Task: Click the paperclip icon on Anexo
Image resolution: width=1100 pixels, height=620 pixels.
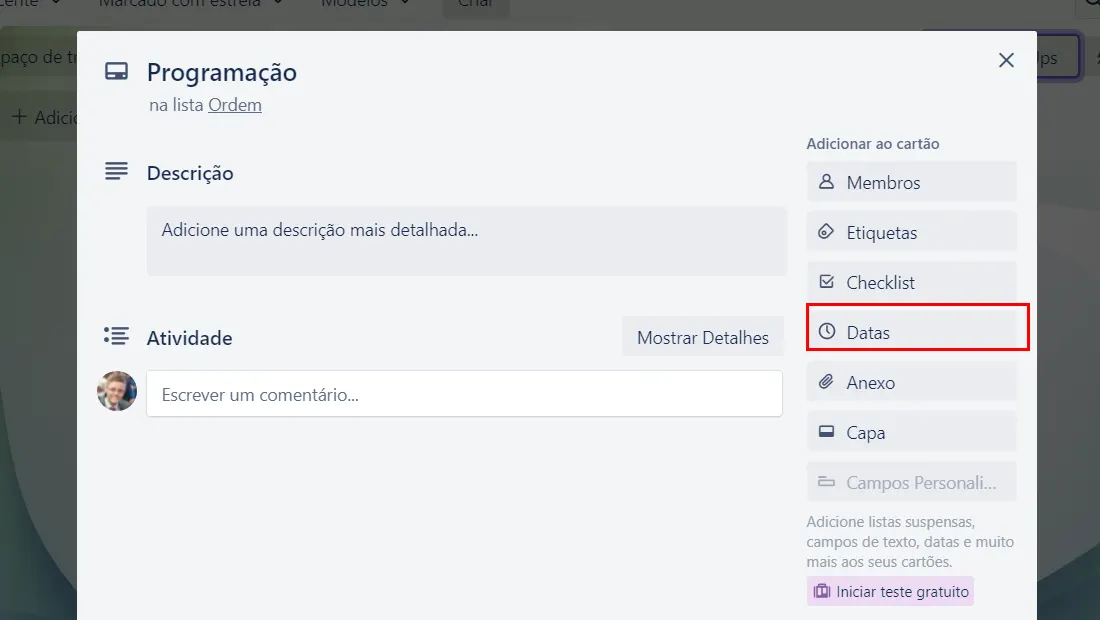Action: pos(826,382)
